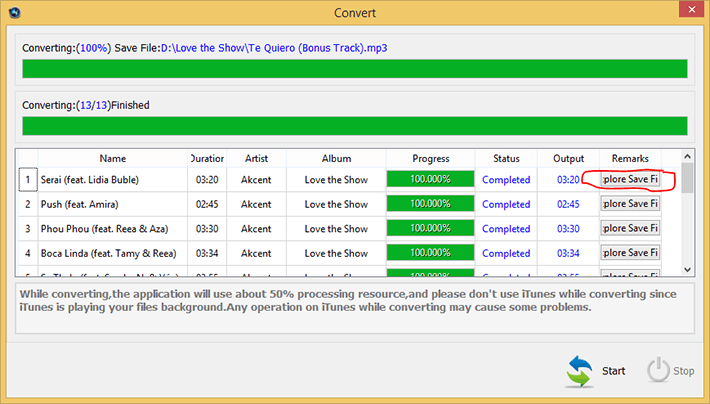
Task: Open save folder for Push track
Action: point(630,204)
